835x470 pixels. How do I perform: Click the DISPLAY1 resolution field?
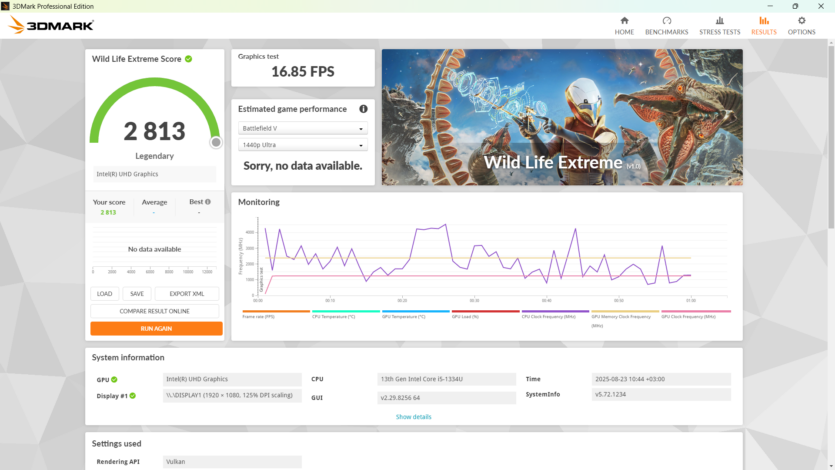232,395
